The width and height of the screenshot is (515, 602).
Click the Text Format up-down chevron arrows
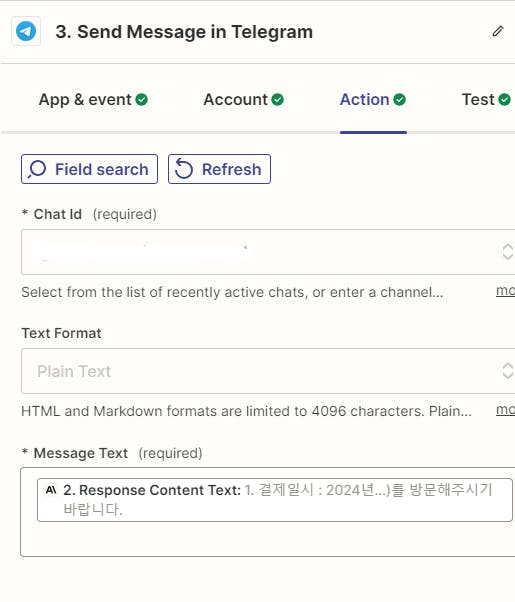click(507, 371)
